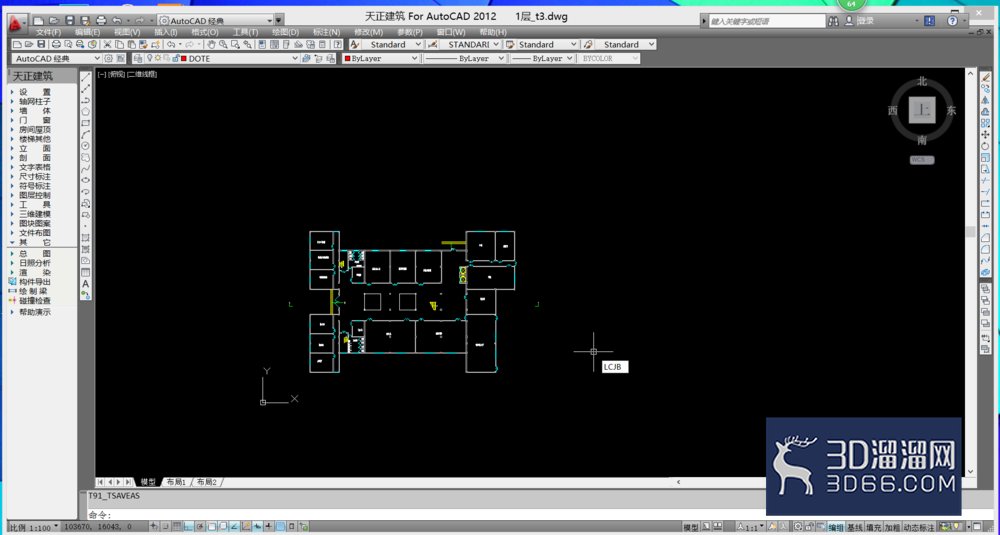Screen dimensions: 1000x535
Task: Click the Plot printer icon in quick access bar
Action: click(x=101, y=21)
